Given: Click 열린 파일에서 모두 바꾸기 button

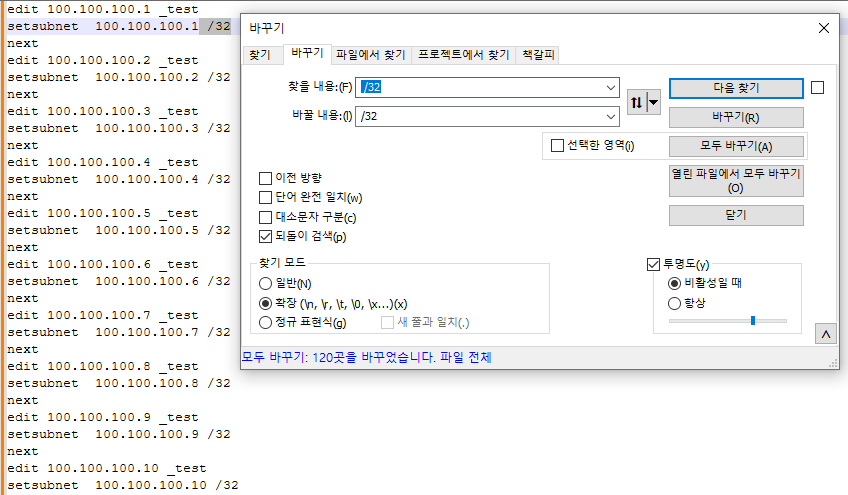Looking at the screenshot, I should click(736, 181).
